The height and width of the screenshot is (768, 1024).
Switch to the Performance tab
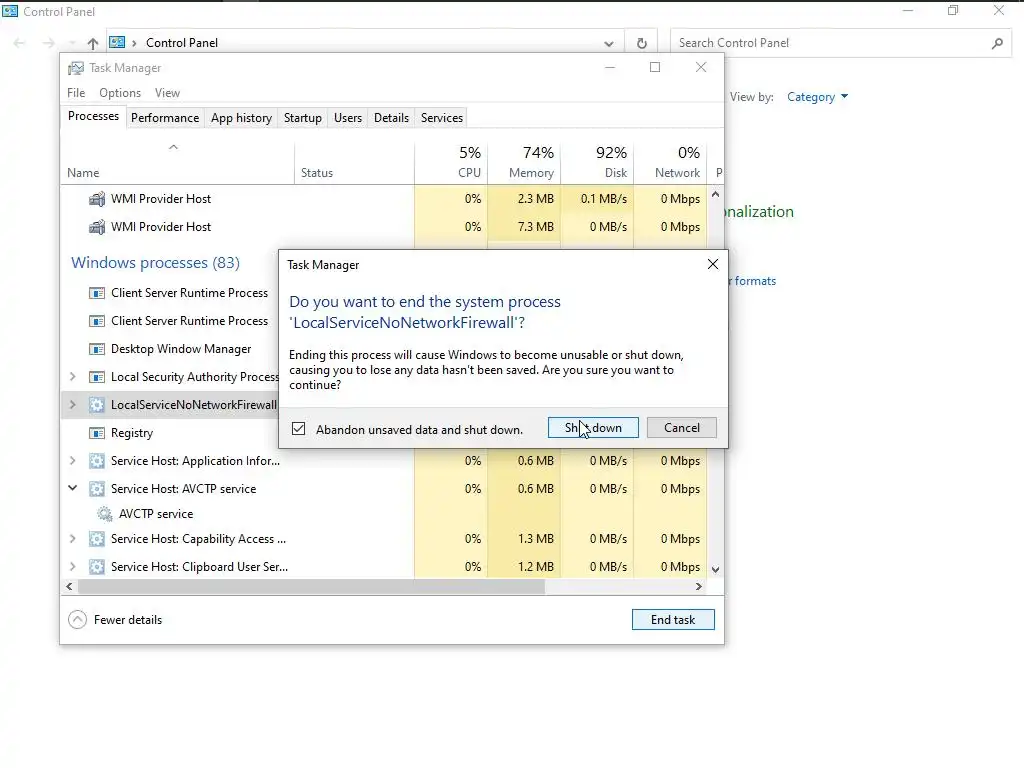click(165, 118)
